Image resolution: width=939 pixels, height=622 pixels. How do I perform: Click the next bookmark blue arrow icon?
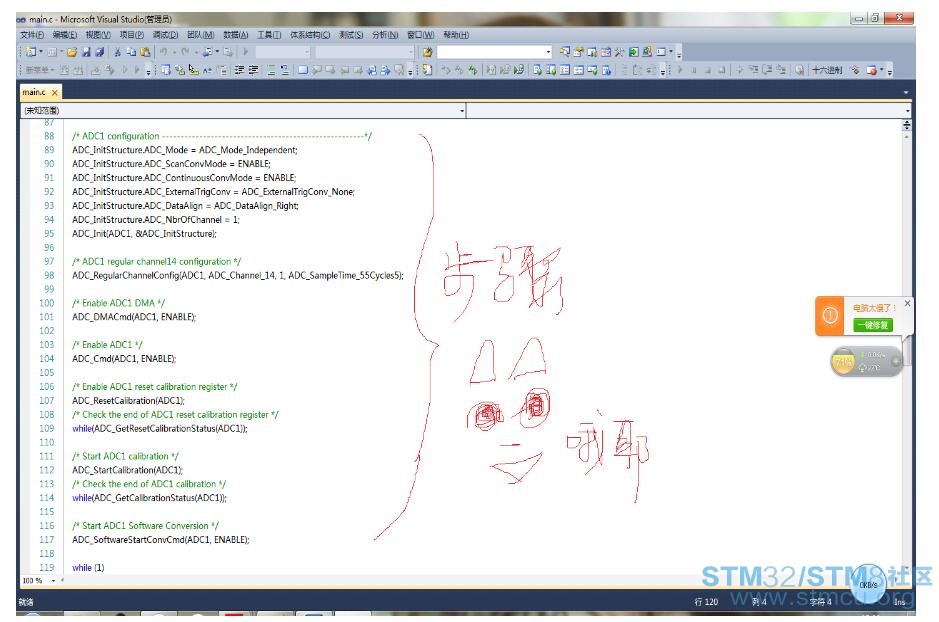[385, 70]
